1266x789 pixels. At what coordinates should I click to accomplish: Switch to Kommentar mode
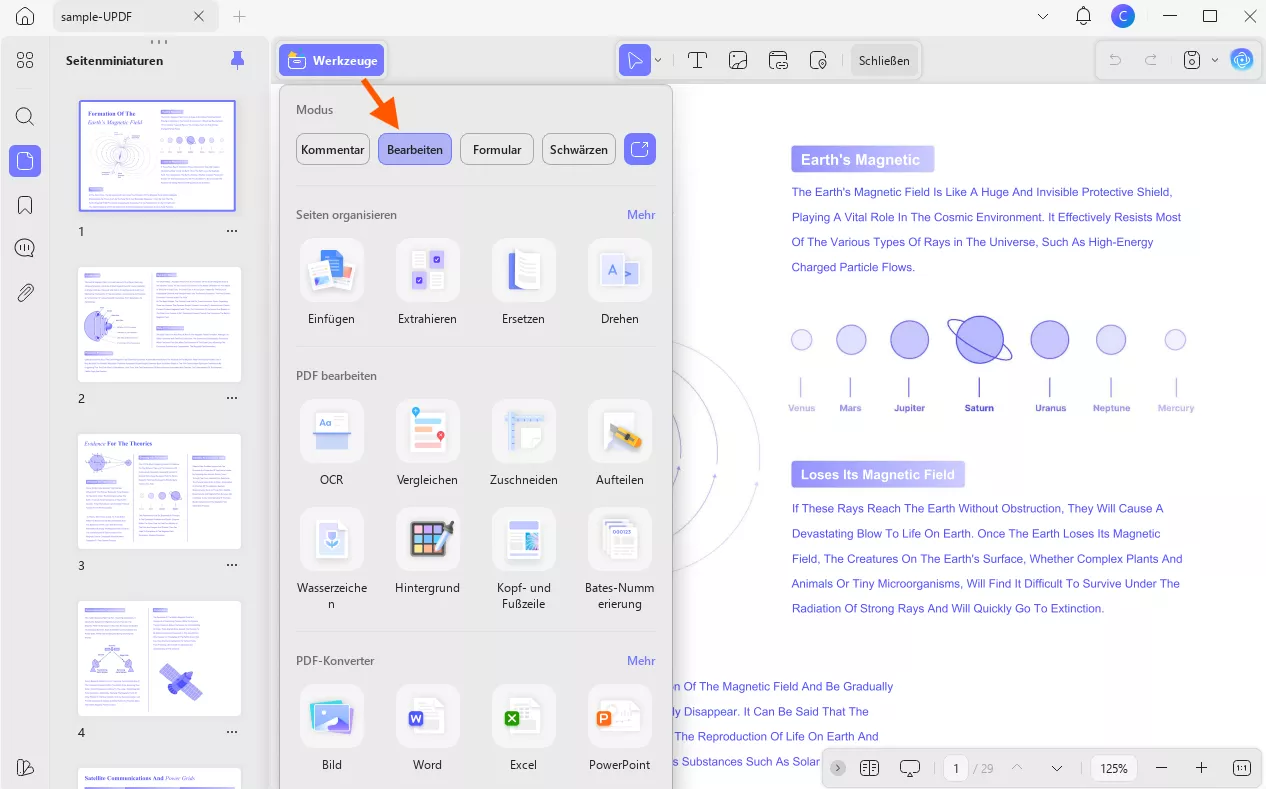point(333,149)
